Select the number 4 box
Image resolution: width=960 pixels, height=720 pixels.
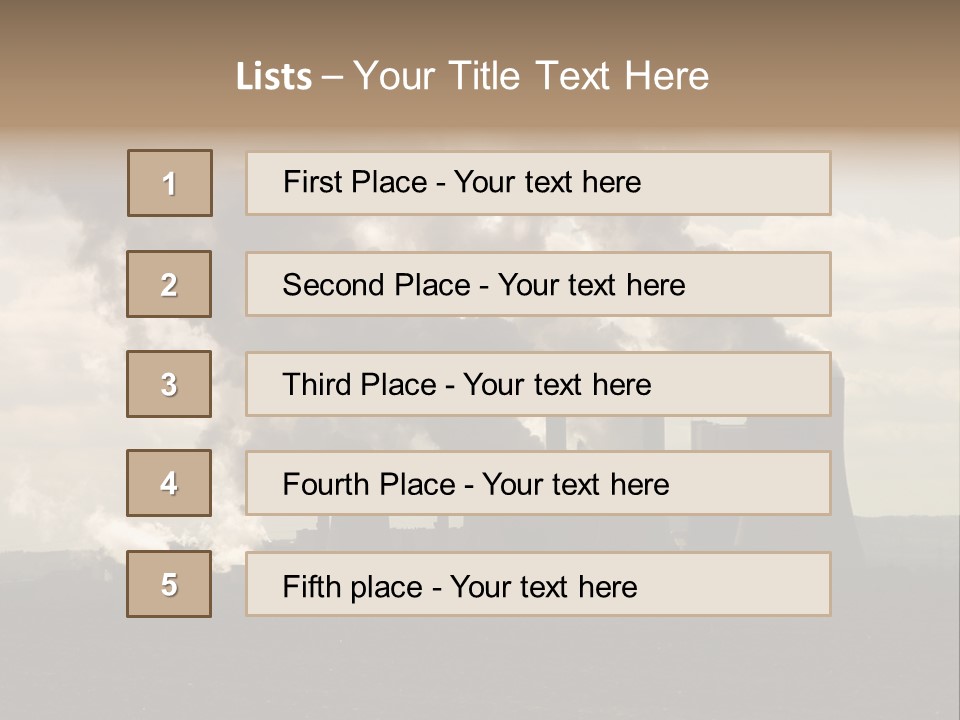click(169, 483)
